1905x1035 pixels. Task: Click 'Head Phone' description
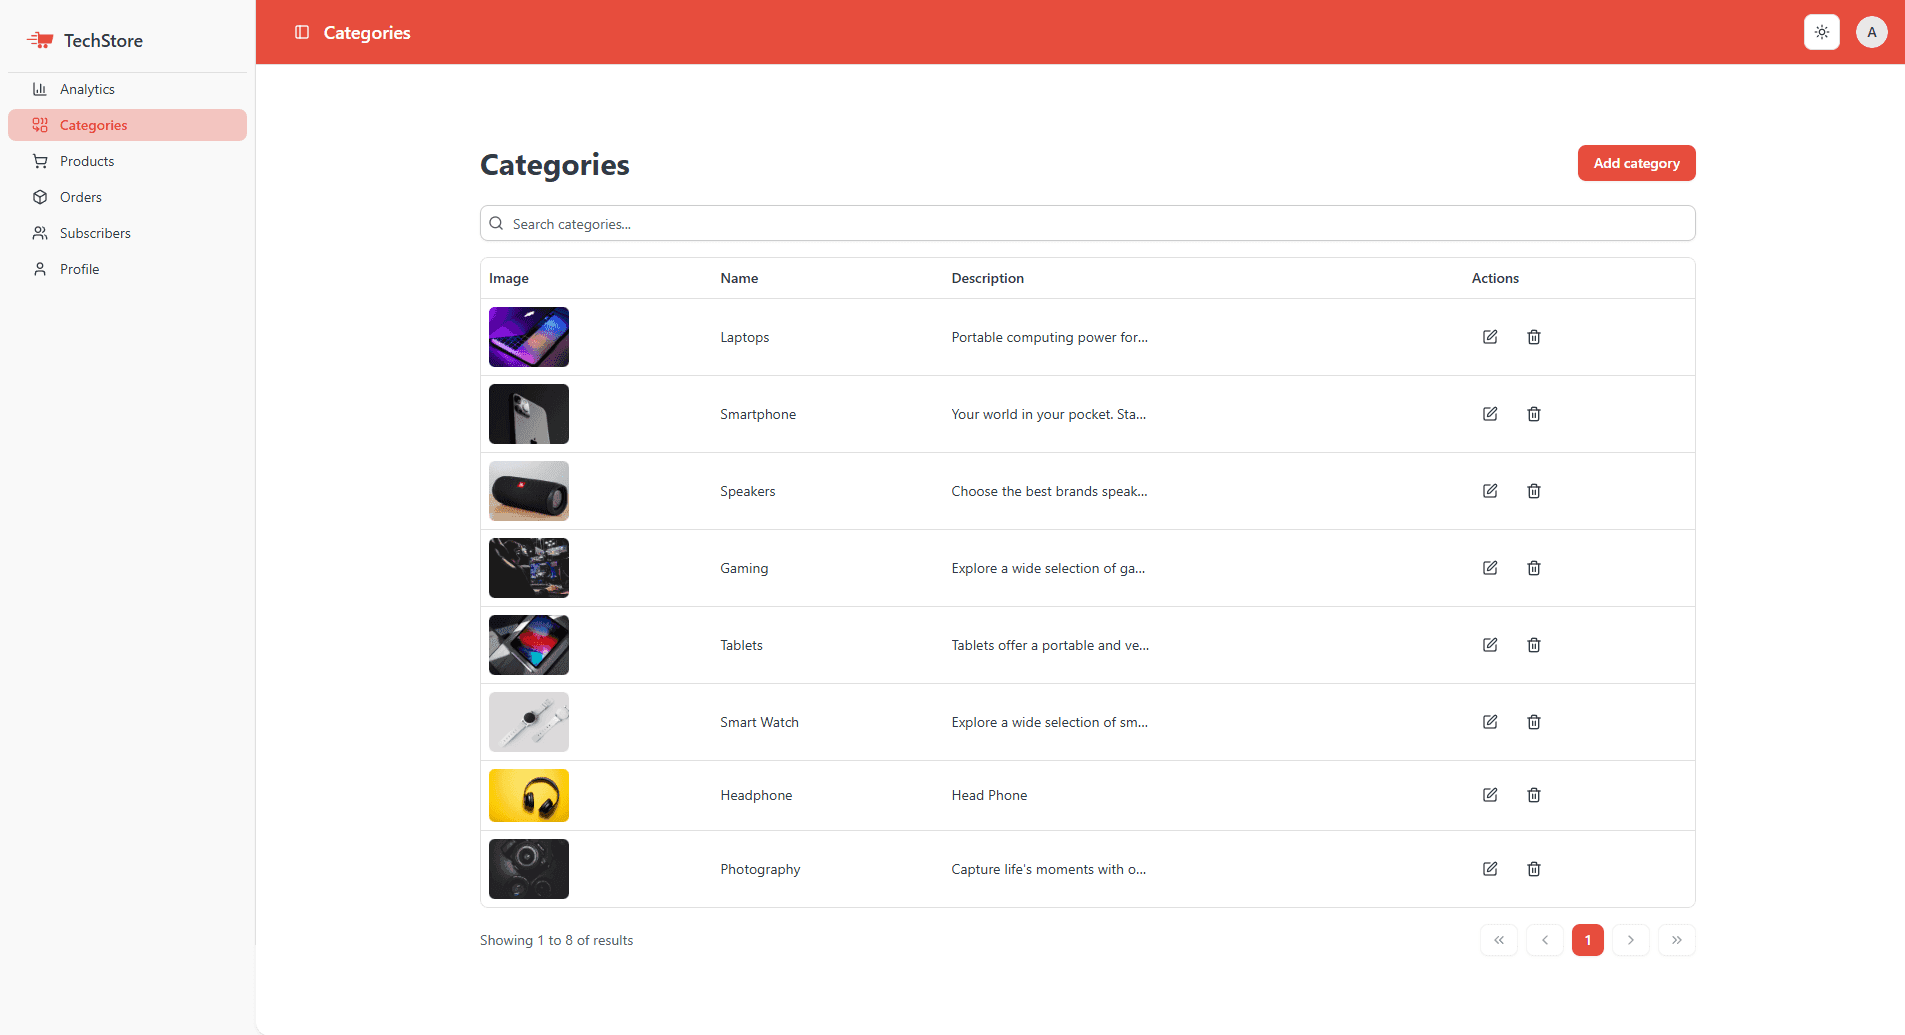[x=989, y=795]
